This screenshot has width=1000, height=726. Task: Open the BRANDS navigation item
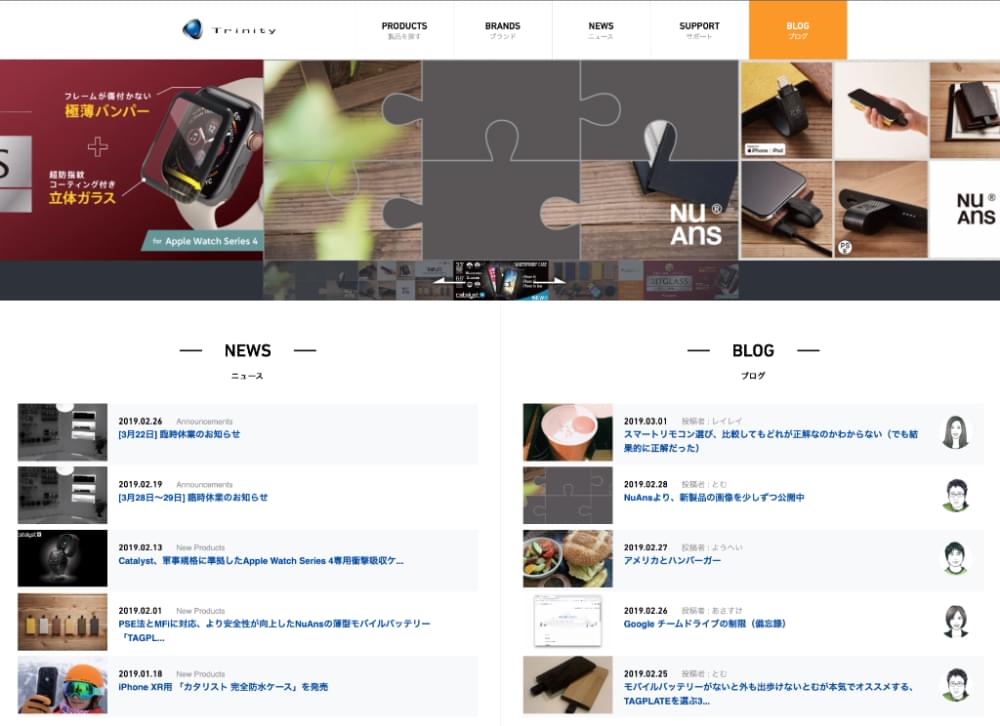click(x=502, y=30)
